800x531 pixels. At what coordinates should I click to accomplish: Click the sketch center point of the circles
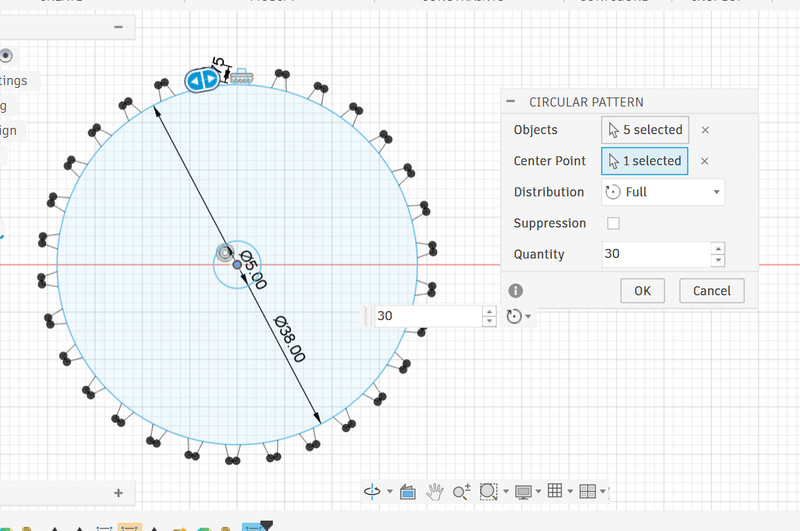point(237,265)
